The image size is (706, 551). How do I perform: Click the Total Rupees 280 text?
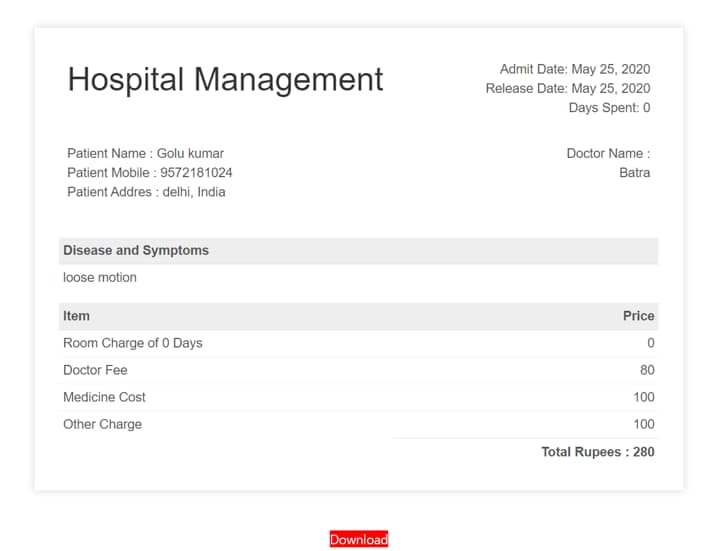tap(598, 452)
